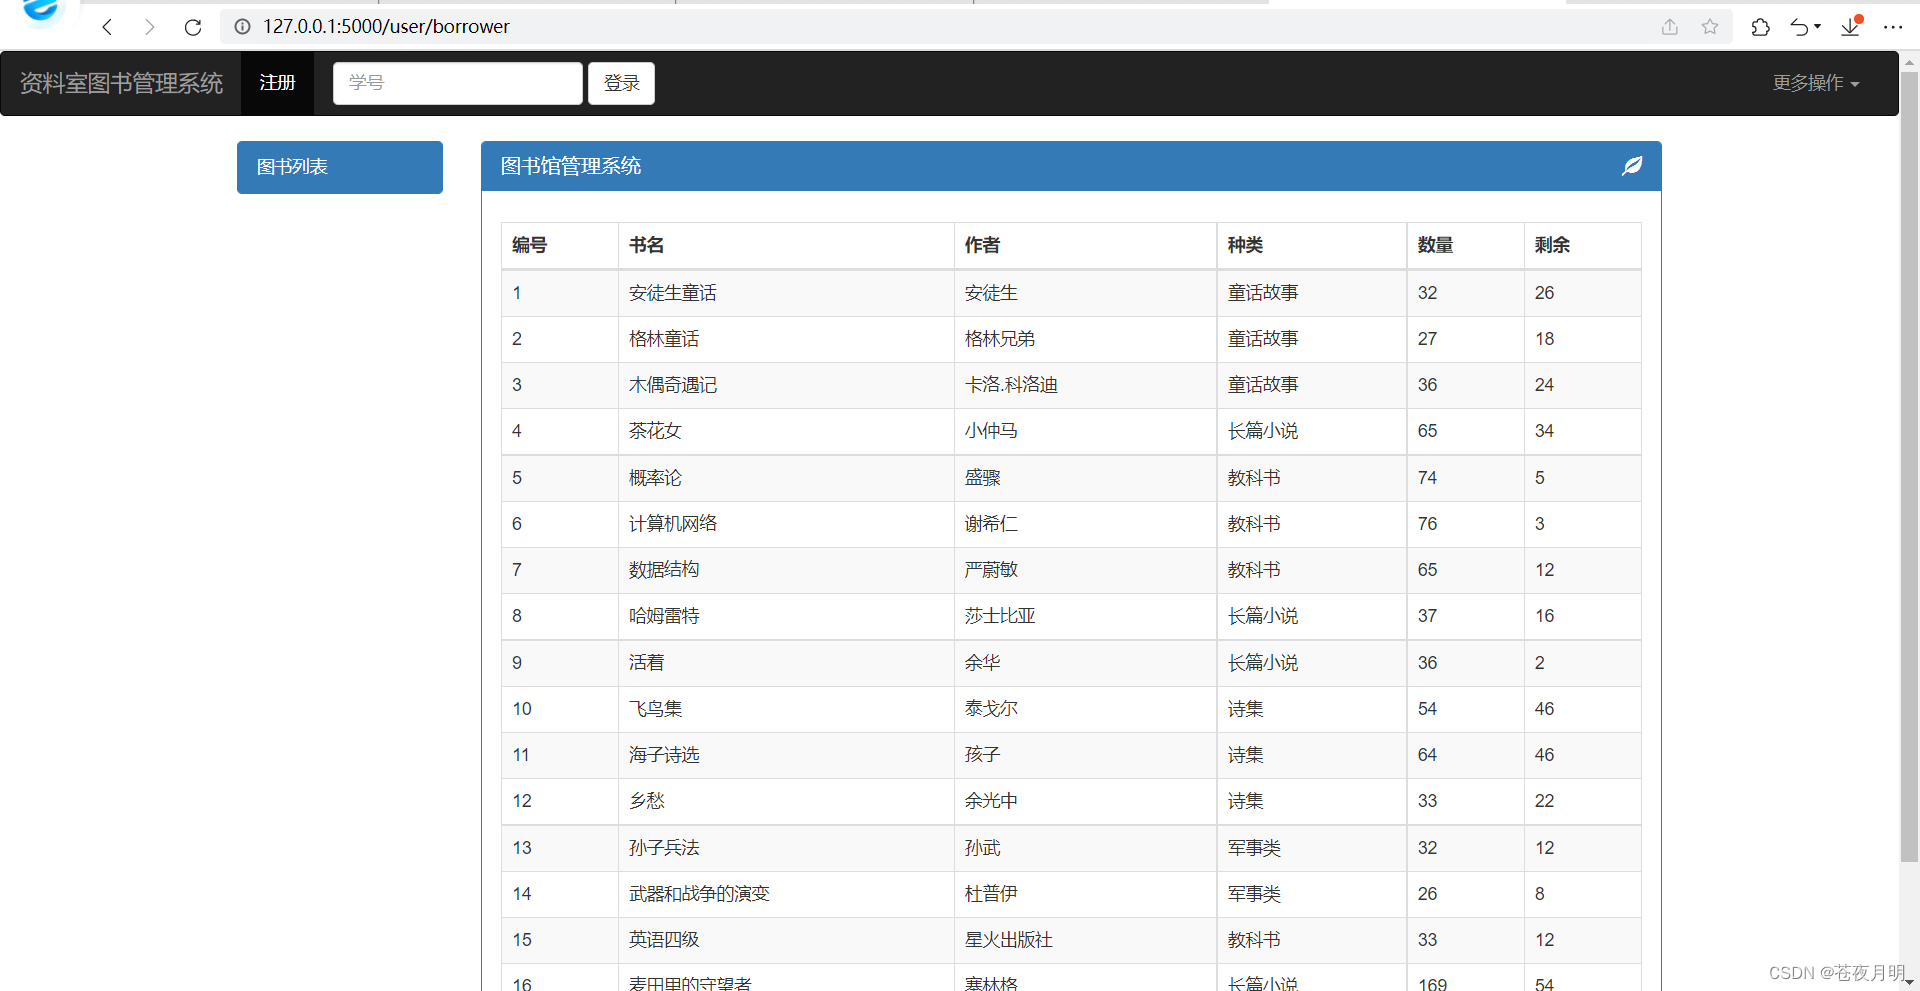Click 童话故事 category in 安徒生童话 row
Image resolution: width=1920 pixels, height=991 pixels.
(1263, 293)
